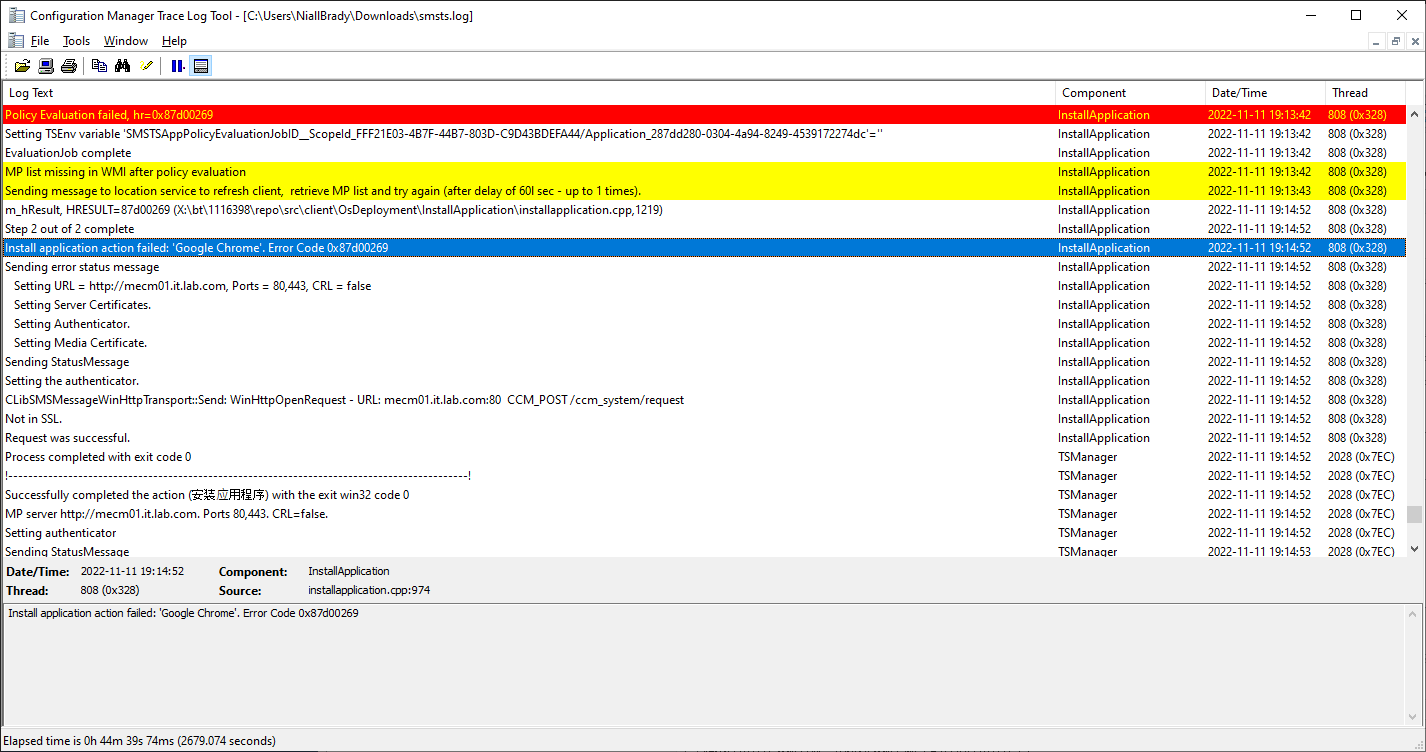Click the Print toolbar icon
The width and height of the screenshot is (1426, 752).
(x=69, y=66)
